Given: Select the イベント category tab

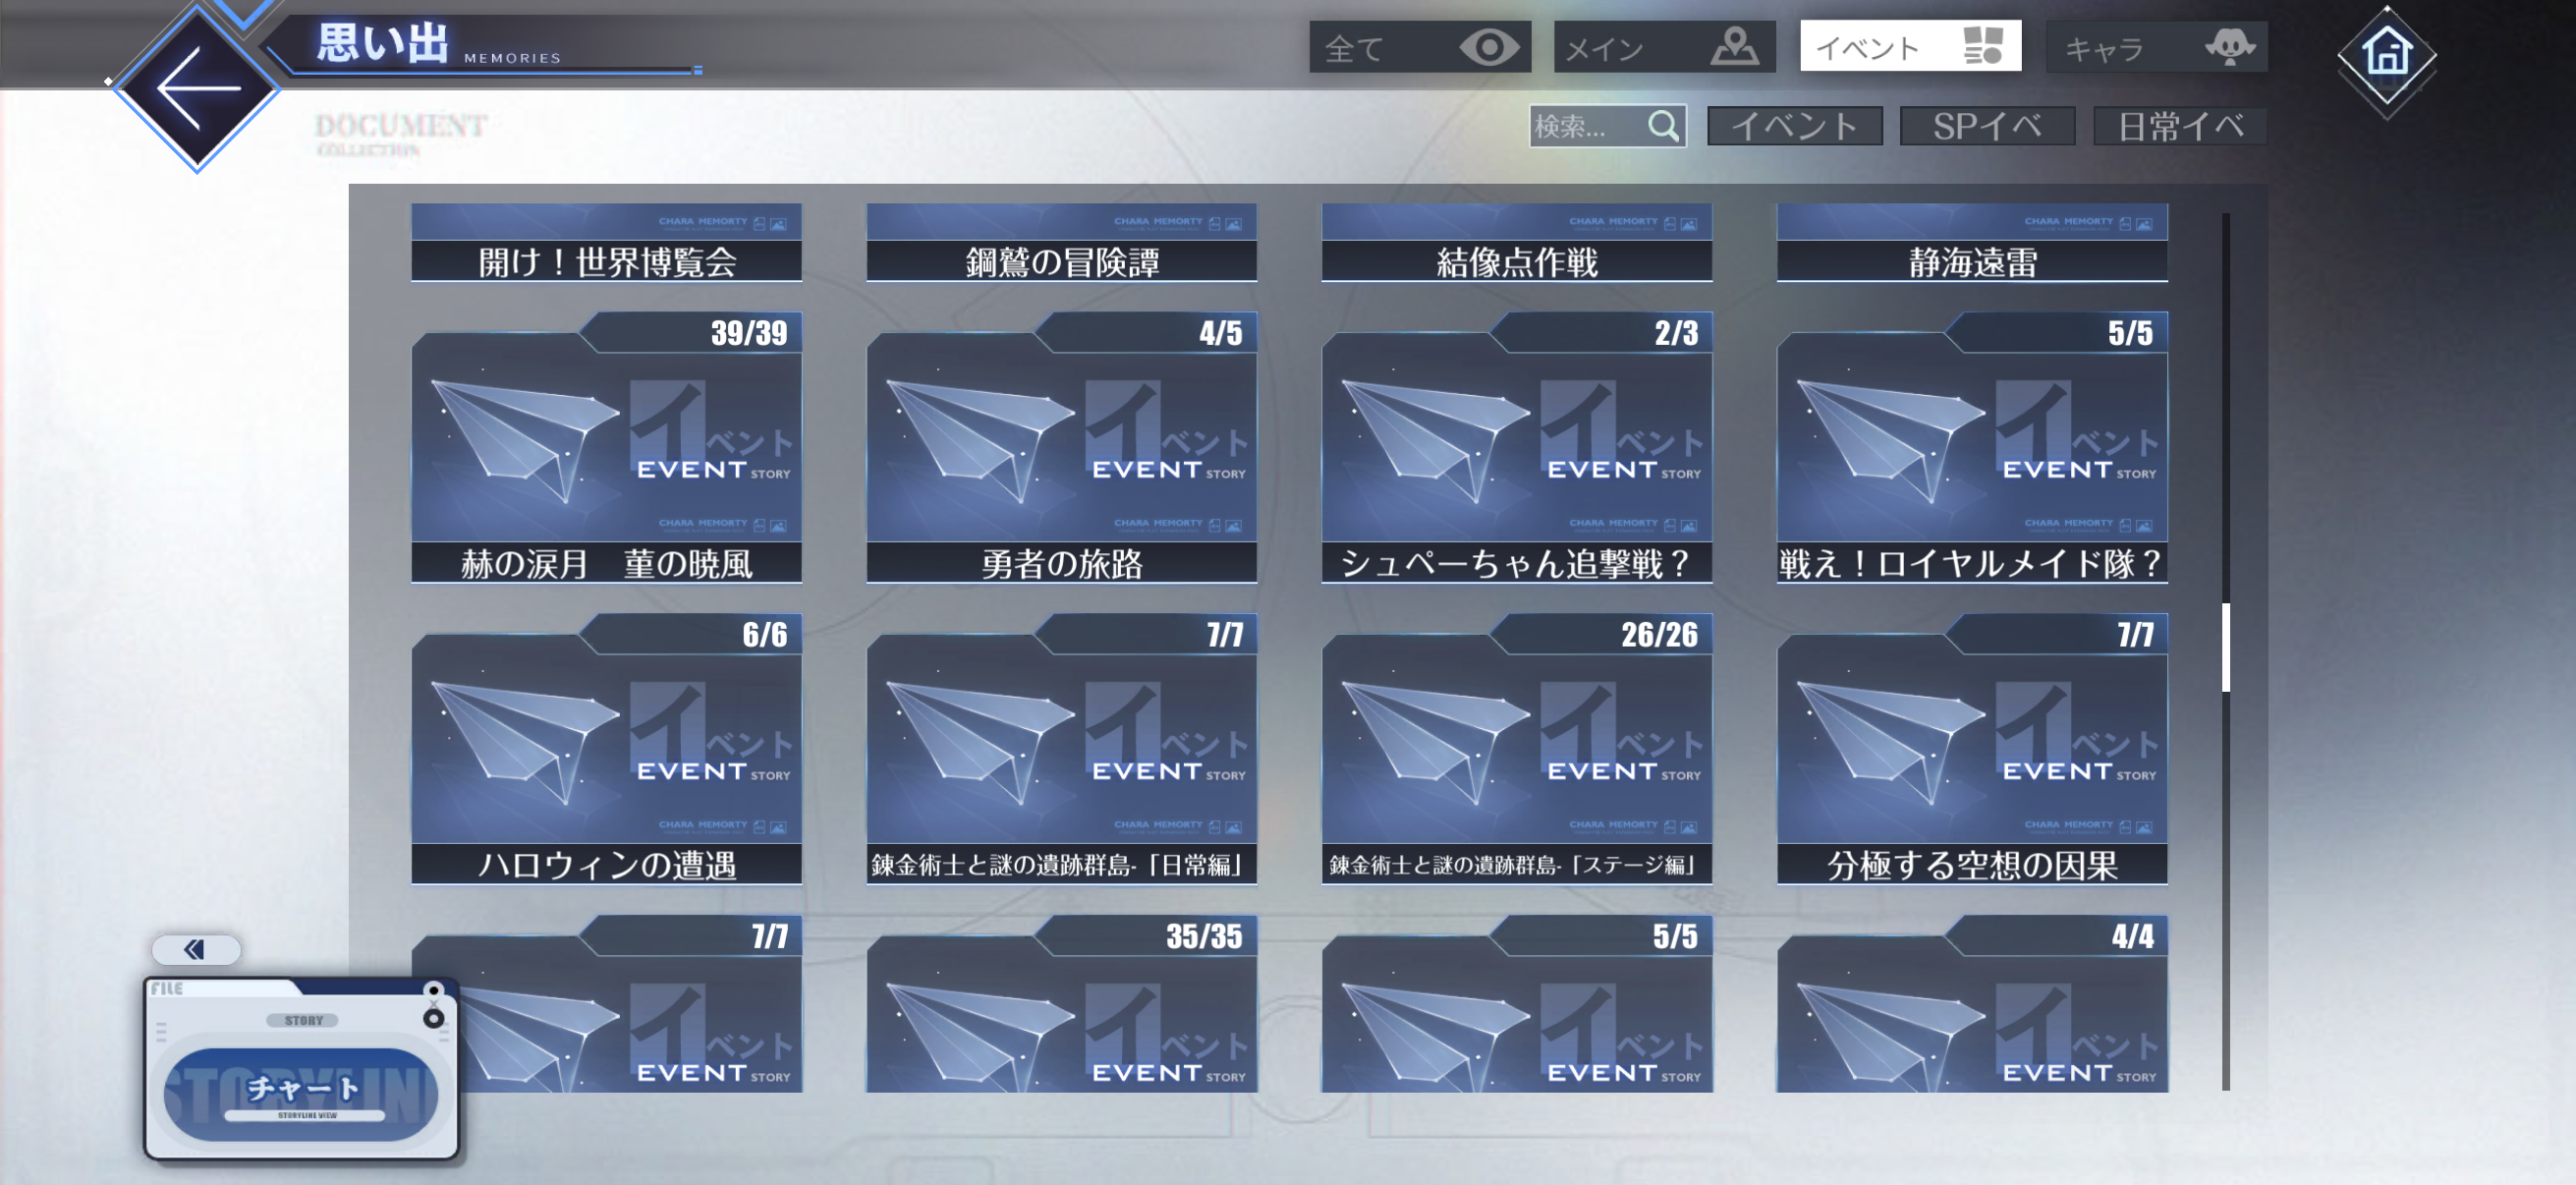Looking at the screenshot, I should point(1909,47).
